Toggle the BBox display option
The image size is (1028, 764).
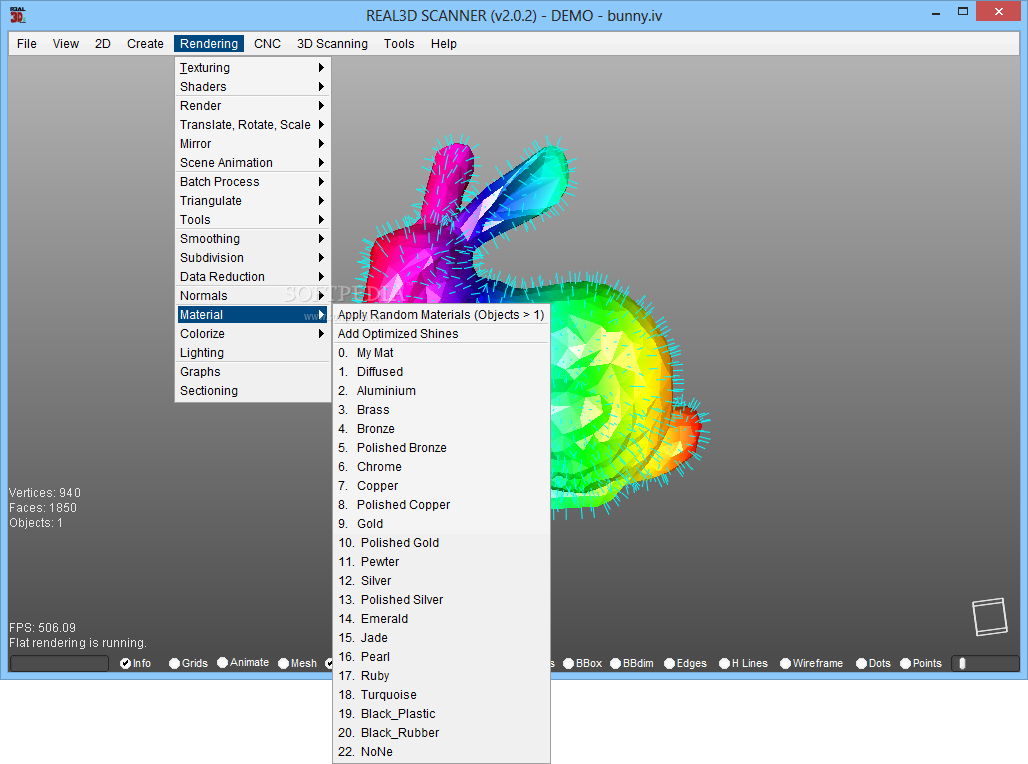[x=583, y=663]
